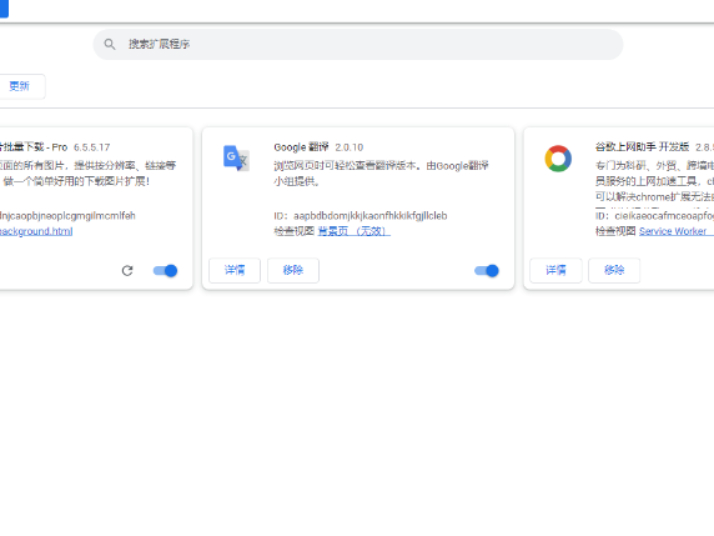Screen dimensions: 714x536
Task: Open Google Translate details (详情)
Action: tap(235, 271)
